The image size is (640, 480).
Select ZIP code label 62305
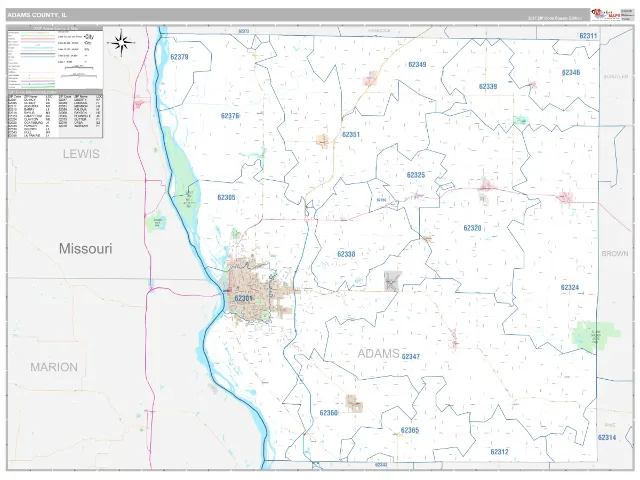226,198
